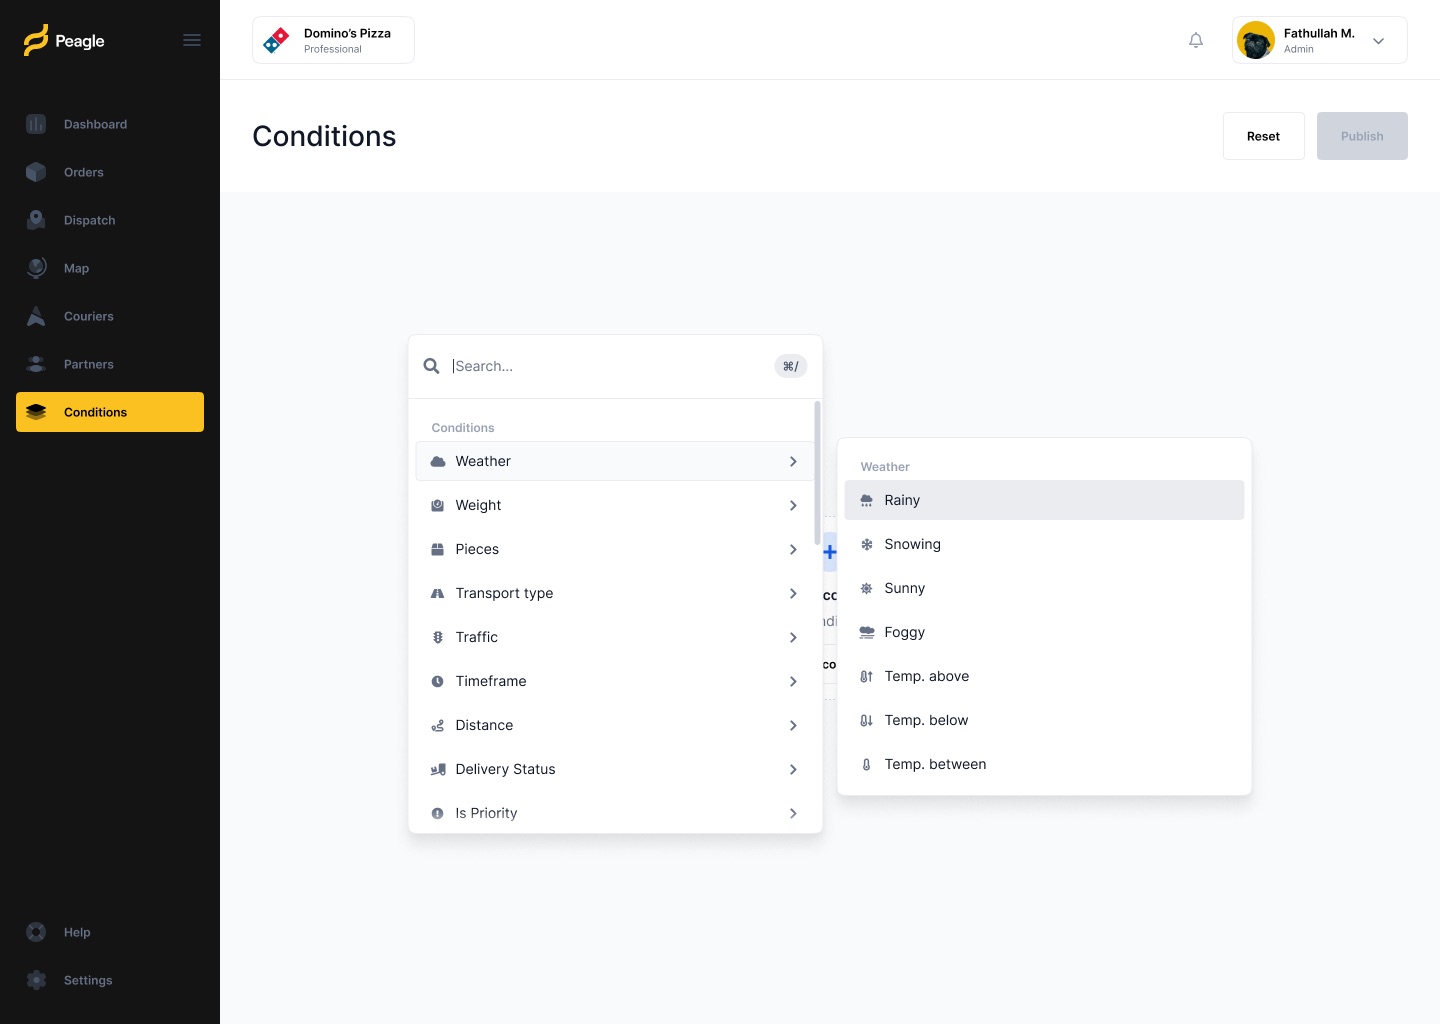
Task: Click the Dashboard chart icon in the sidebar
Action: (36, 124)
